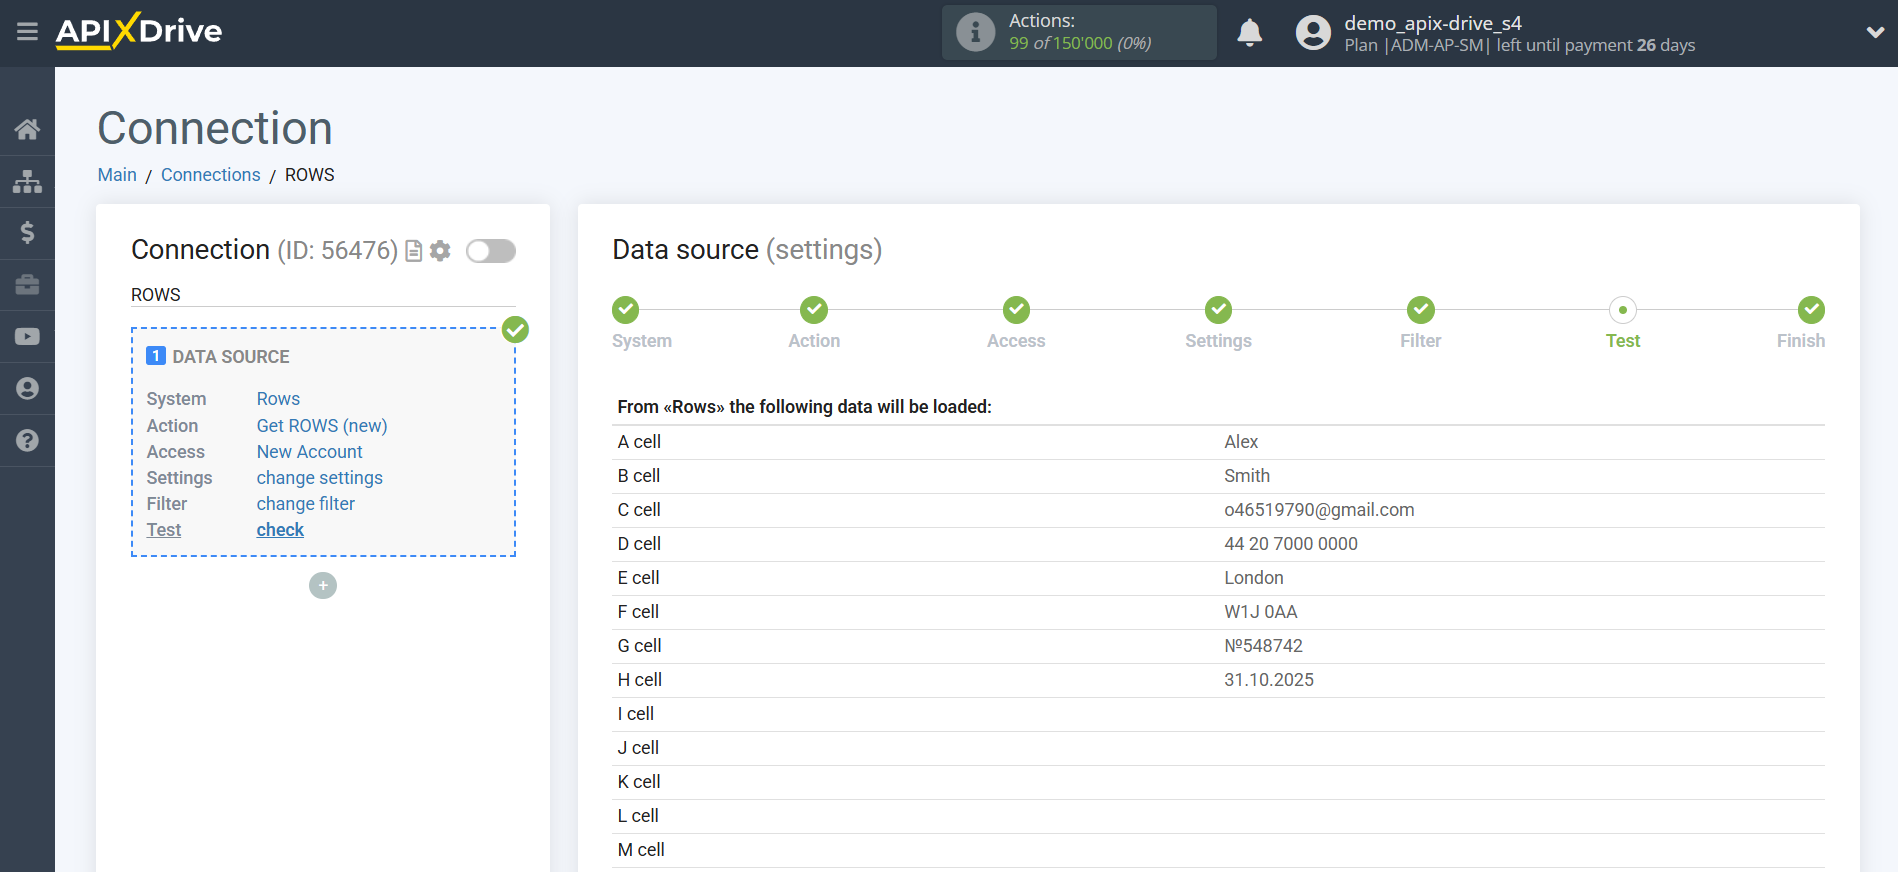This screenshot has width=1898, height=872.
Task: Go to the Finish step
Action: (x=1810, y=311)
